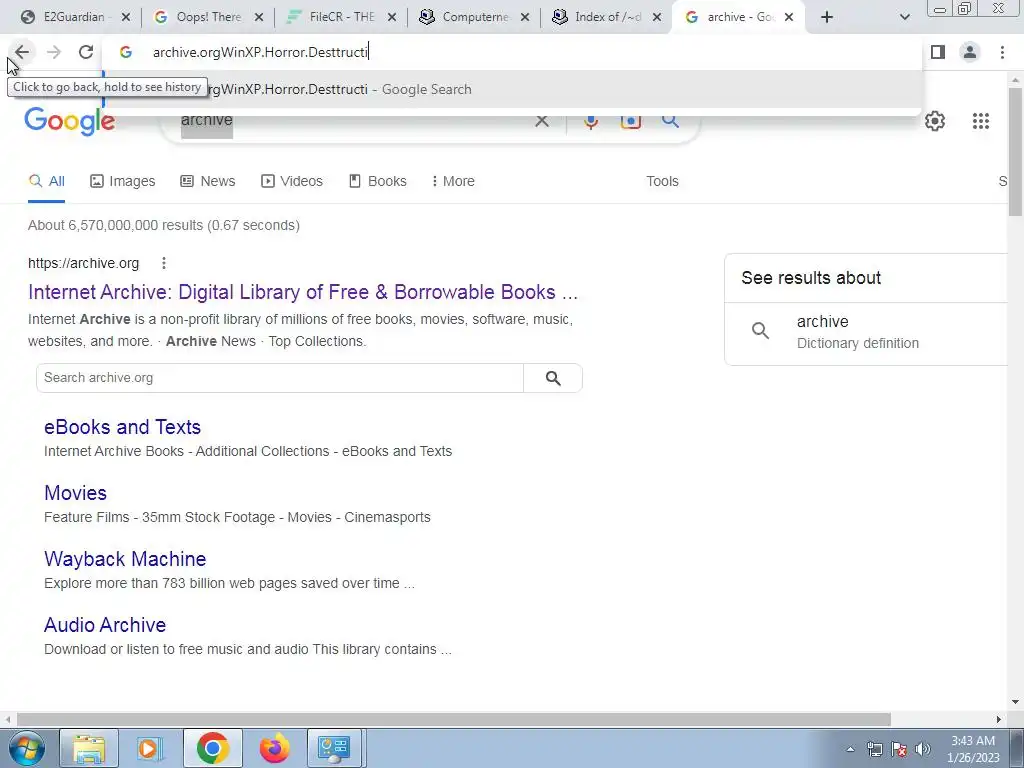Click the vertical scrollbar thumb
The width and height of the screenshot is (1024, 768).
(x=1015, y=152)
